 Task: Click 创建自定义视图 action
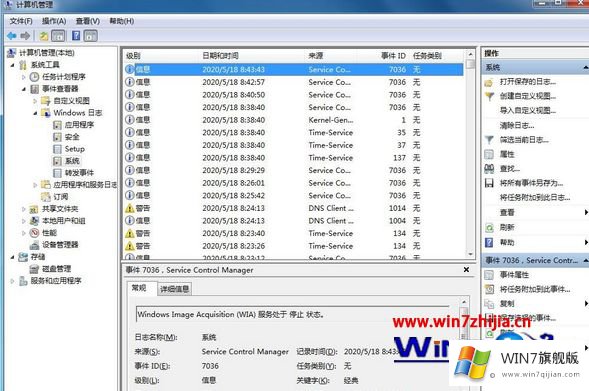pos(528,96)
